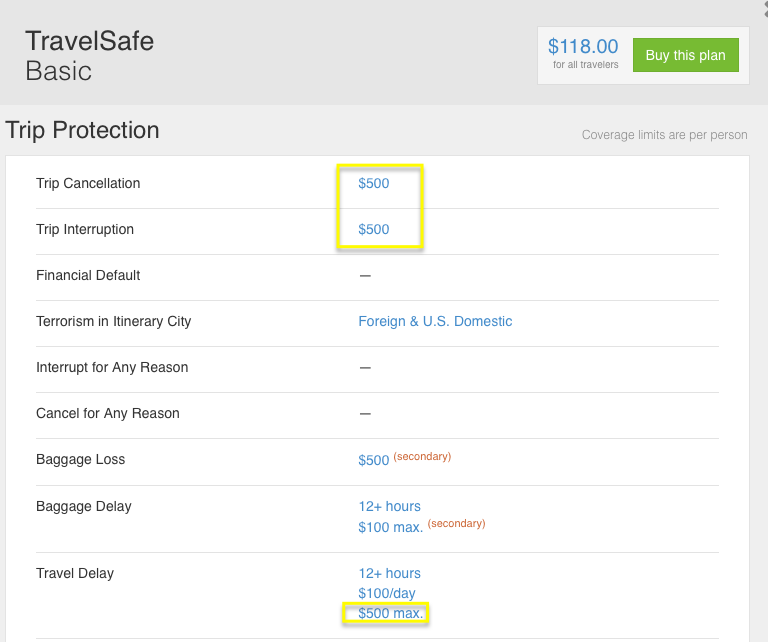Click the Cancel for Any Reason label
768x642 pixels.
(x=108, y=413)
